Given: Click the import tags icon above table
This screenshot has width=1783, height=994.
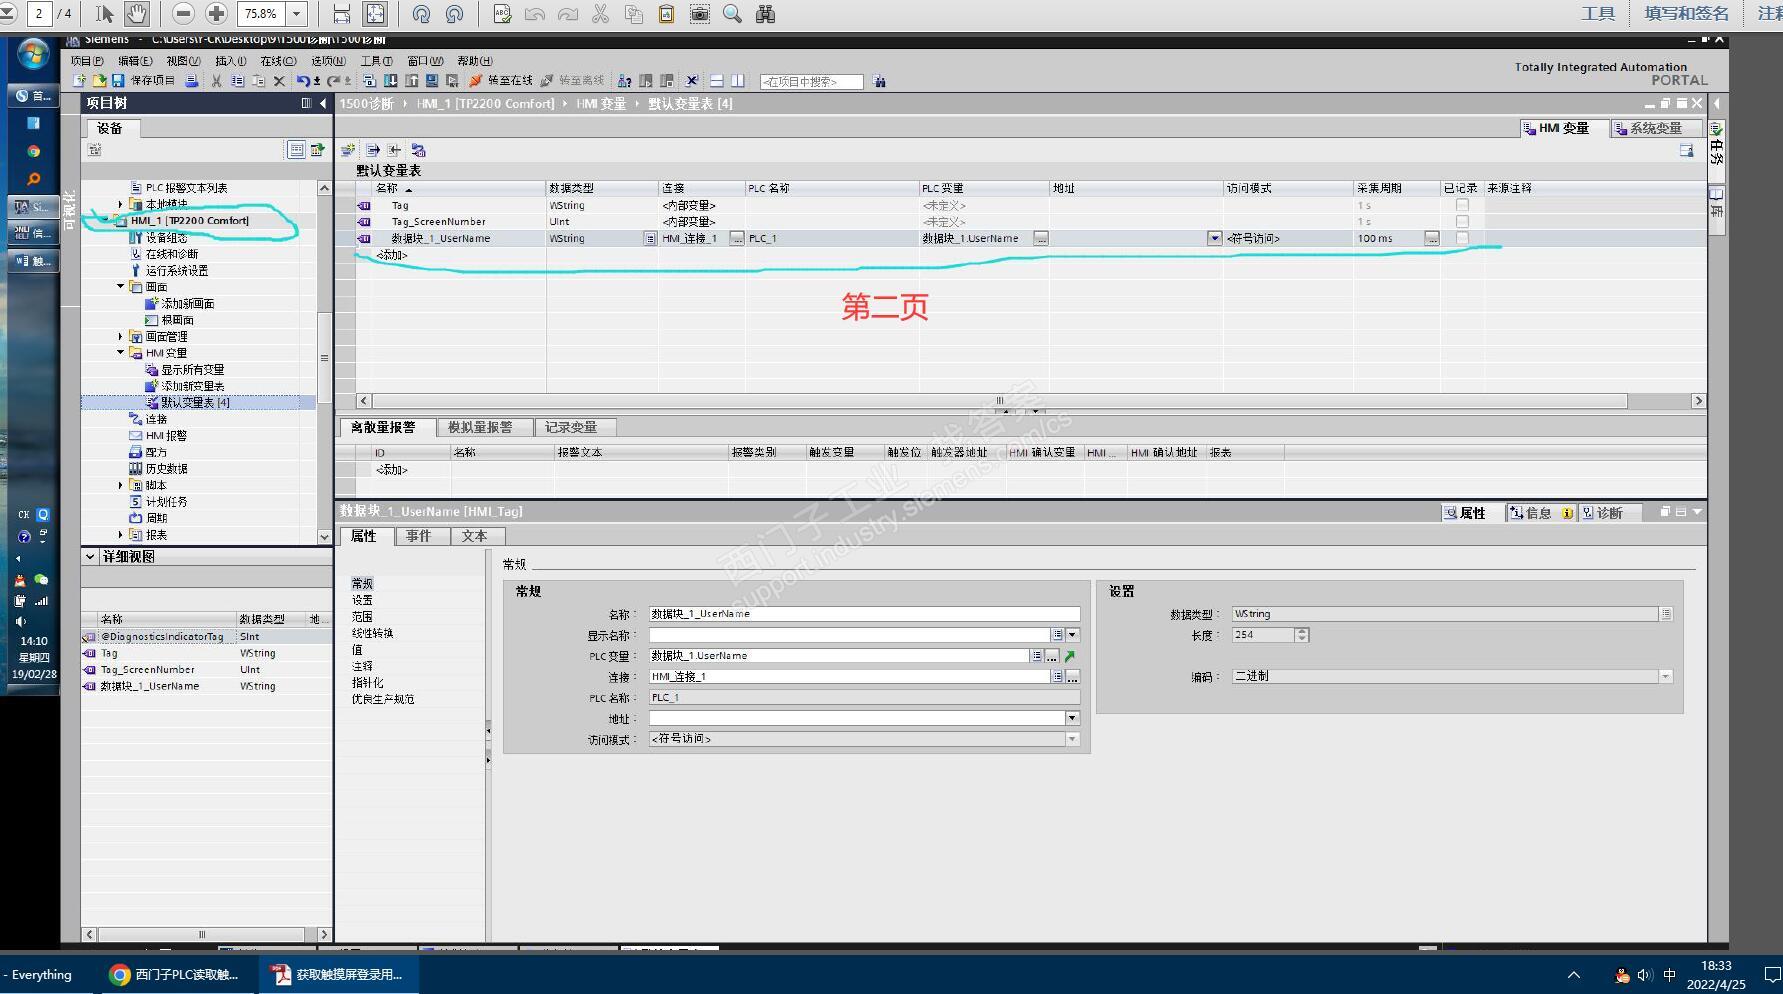Looking at the screenshot, I should [395, 150].
